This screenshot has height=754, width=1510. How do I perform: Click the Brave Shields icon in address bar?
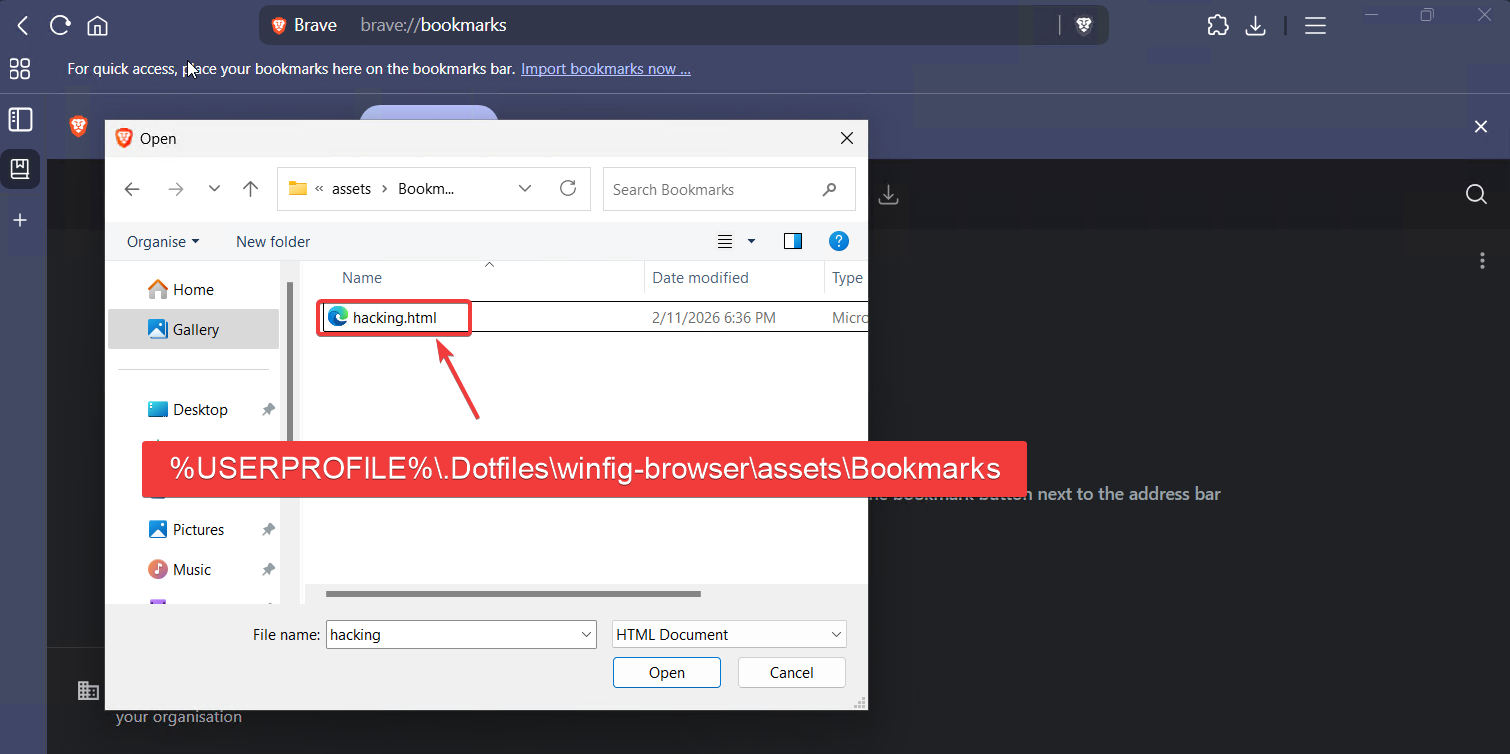[1084, 26]
